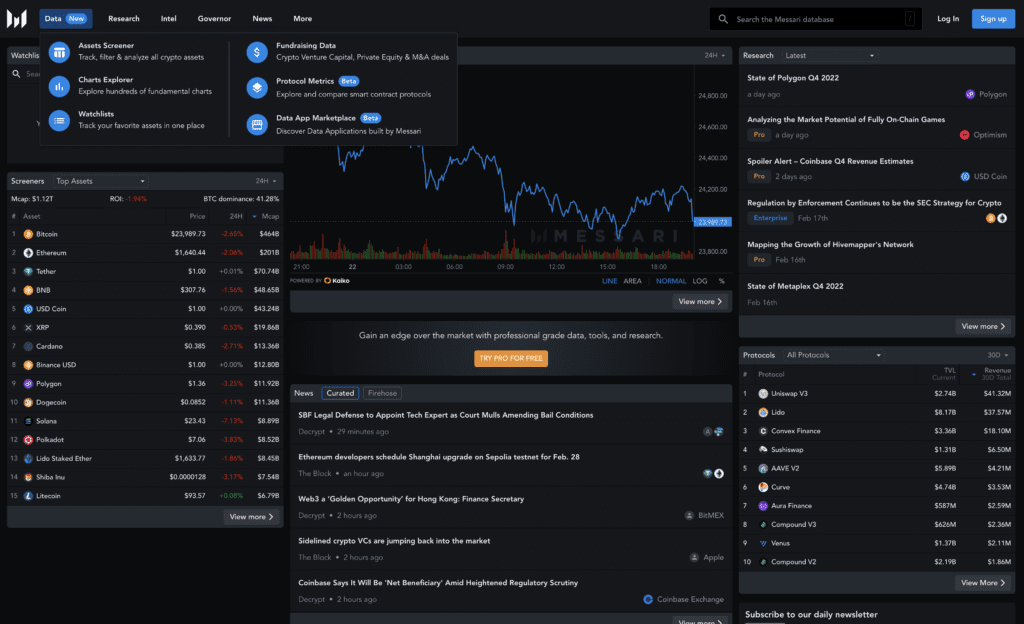Click the Tether coin icon in Top Assets
Screen dimensions: 1024x624
(28, 272)
